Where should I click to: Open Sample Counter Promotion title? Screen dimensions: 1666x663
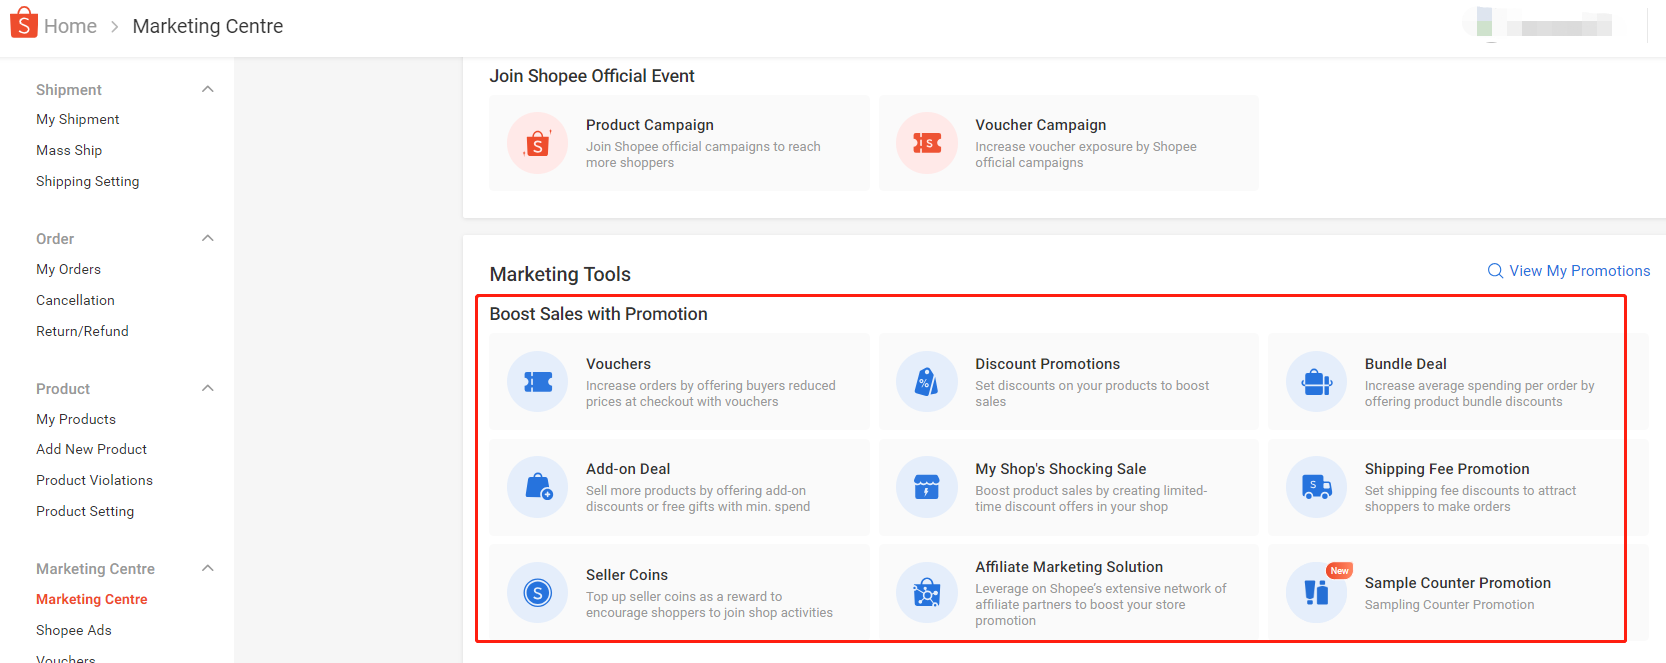pyautogui.click(x=1458, y=583)
